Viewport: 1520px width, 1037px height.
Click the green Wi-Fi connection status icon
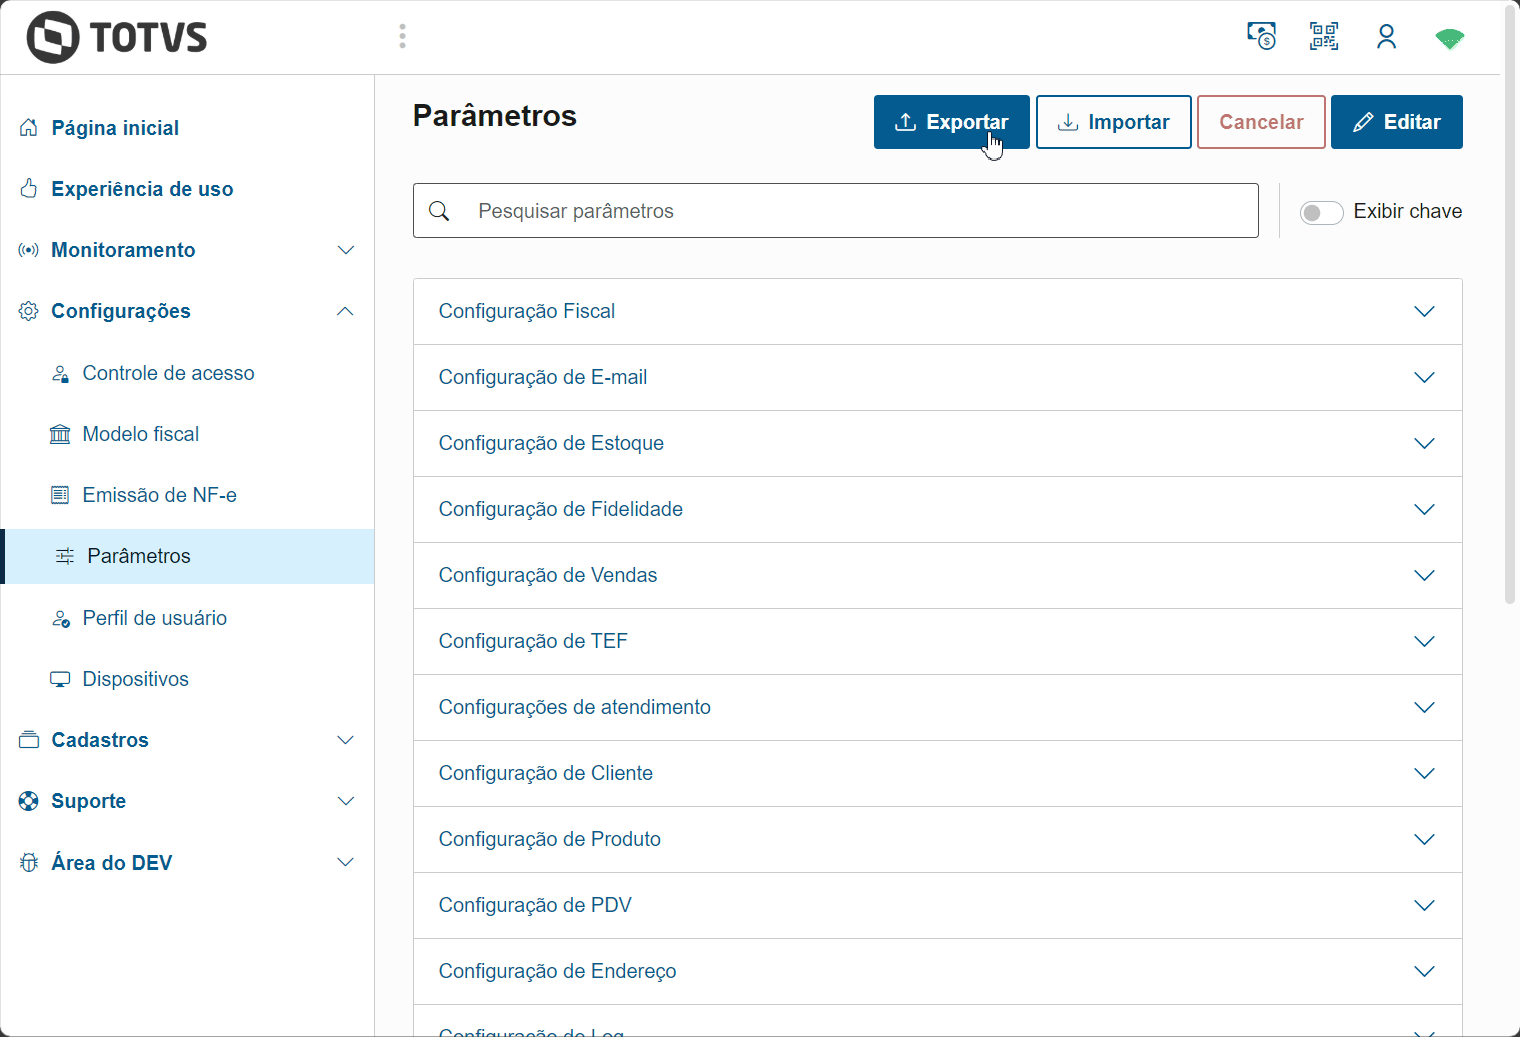pos(1449,39)
